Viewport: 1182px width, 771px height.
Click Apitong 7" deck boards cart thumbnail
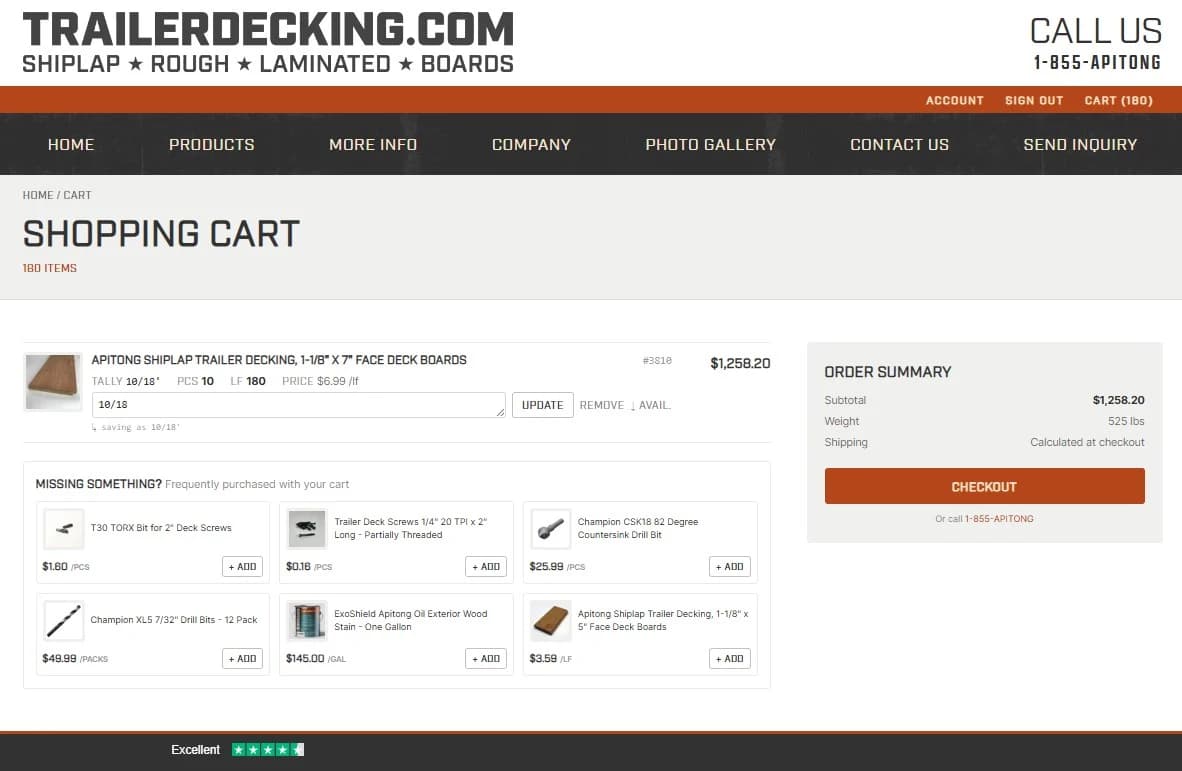[52, 382]
